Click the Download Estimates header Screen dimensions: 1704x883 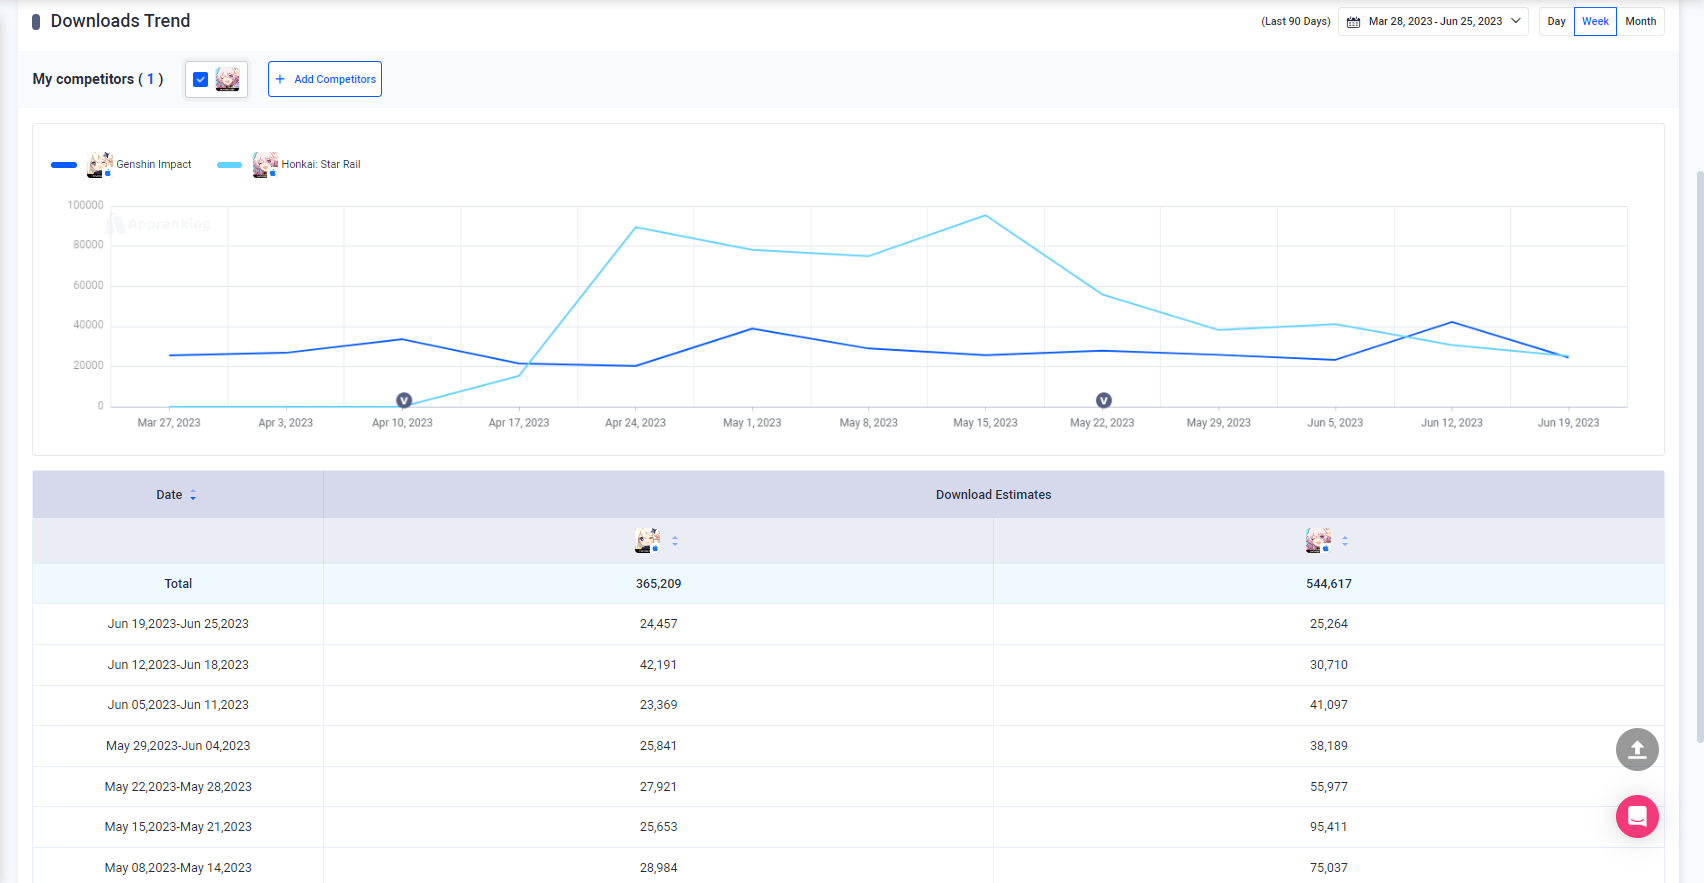[993, 495]
